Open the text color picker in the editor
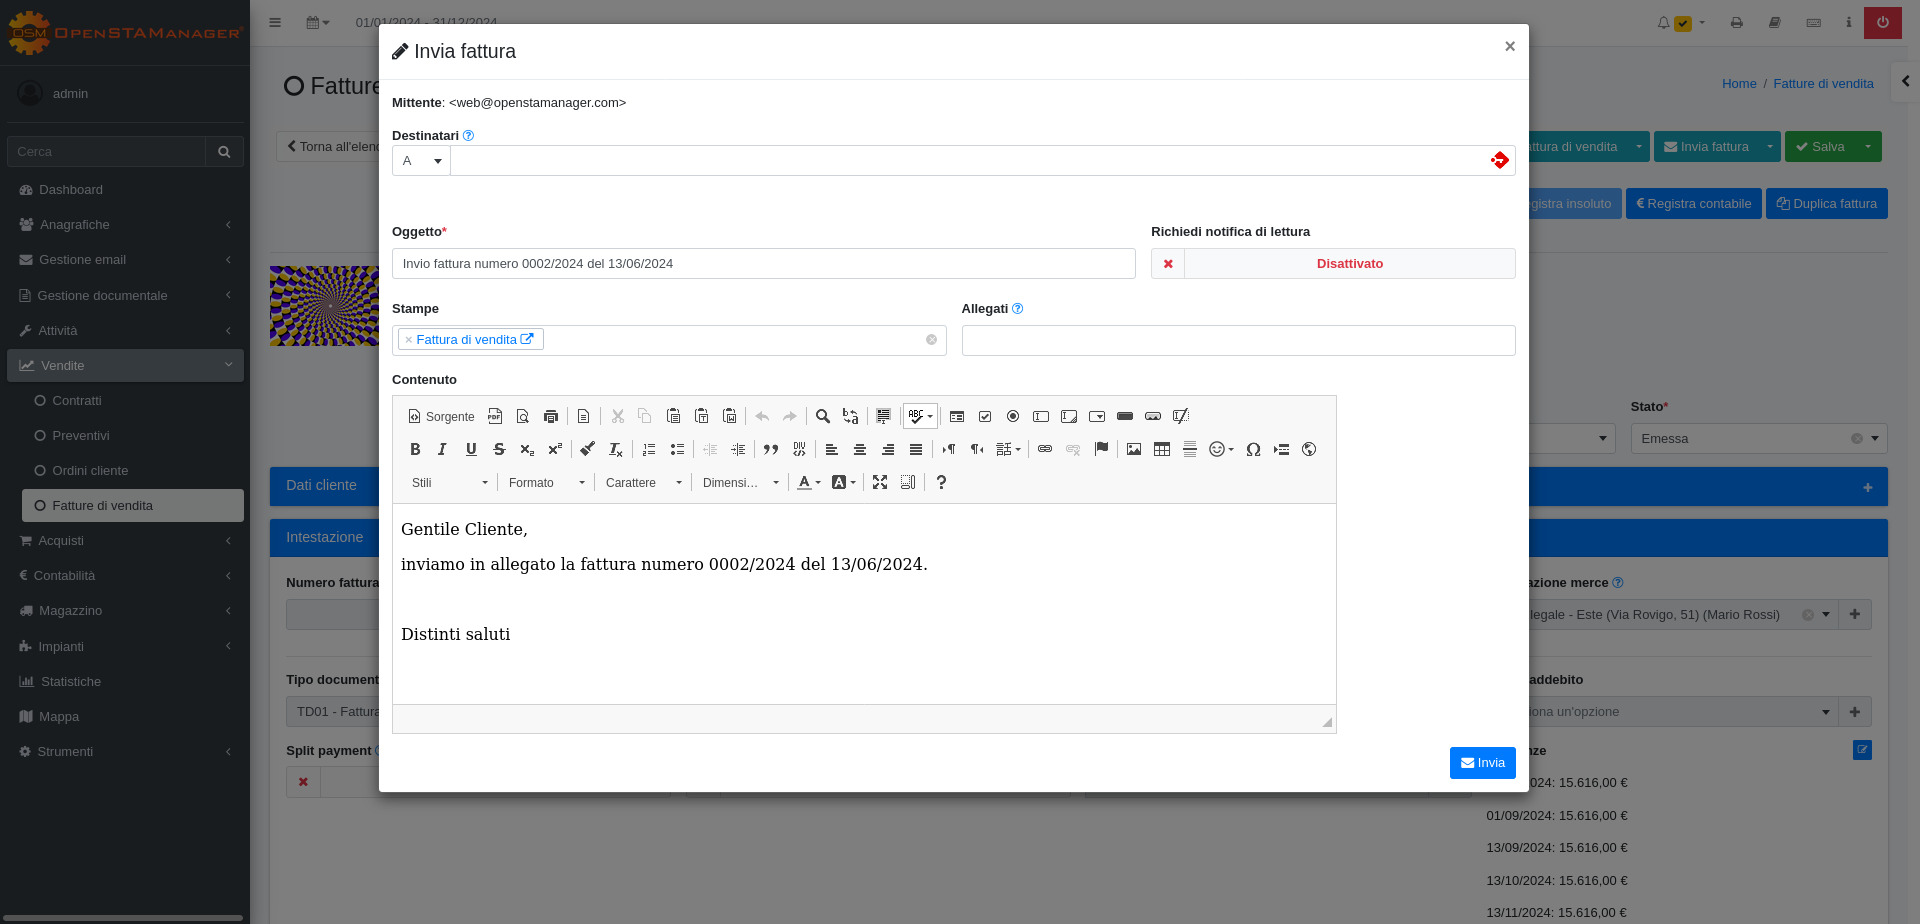The image size is (1920, 924). click(808, 483)
